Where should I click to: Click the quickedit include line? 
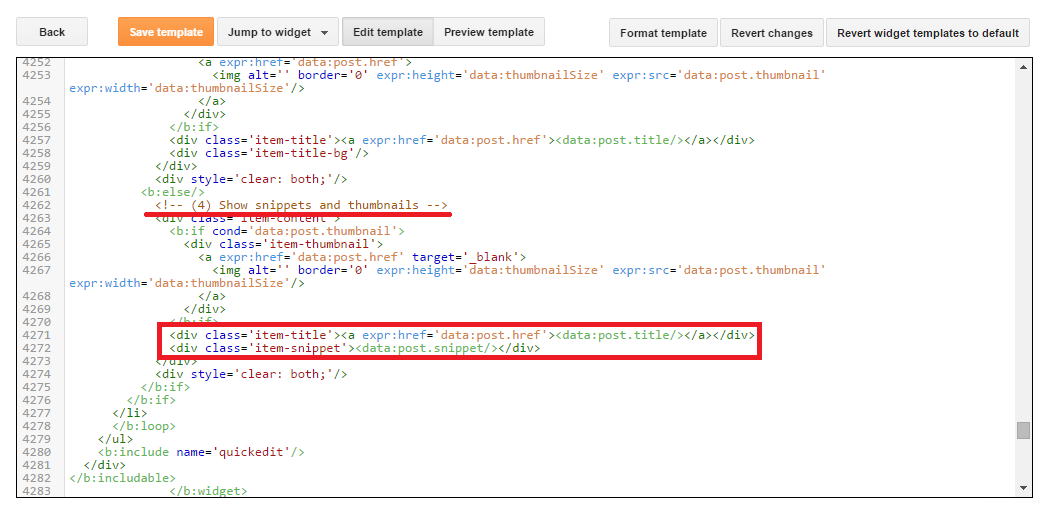[x=201, y=452]
